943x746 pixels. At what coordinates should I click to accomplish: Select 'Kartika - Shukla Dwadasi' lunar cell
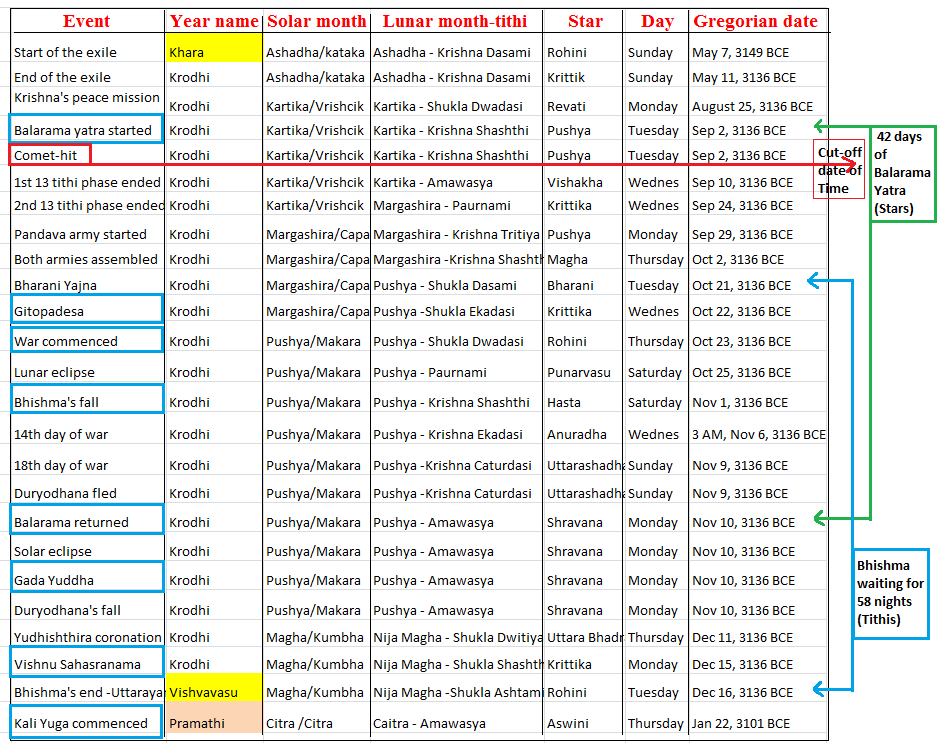[447, 106]
